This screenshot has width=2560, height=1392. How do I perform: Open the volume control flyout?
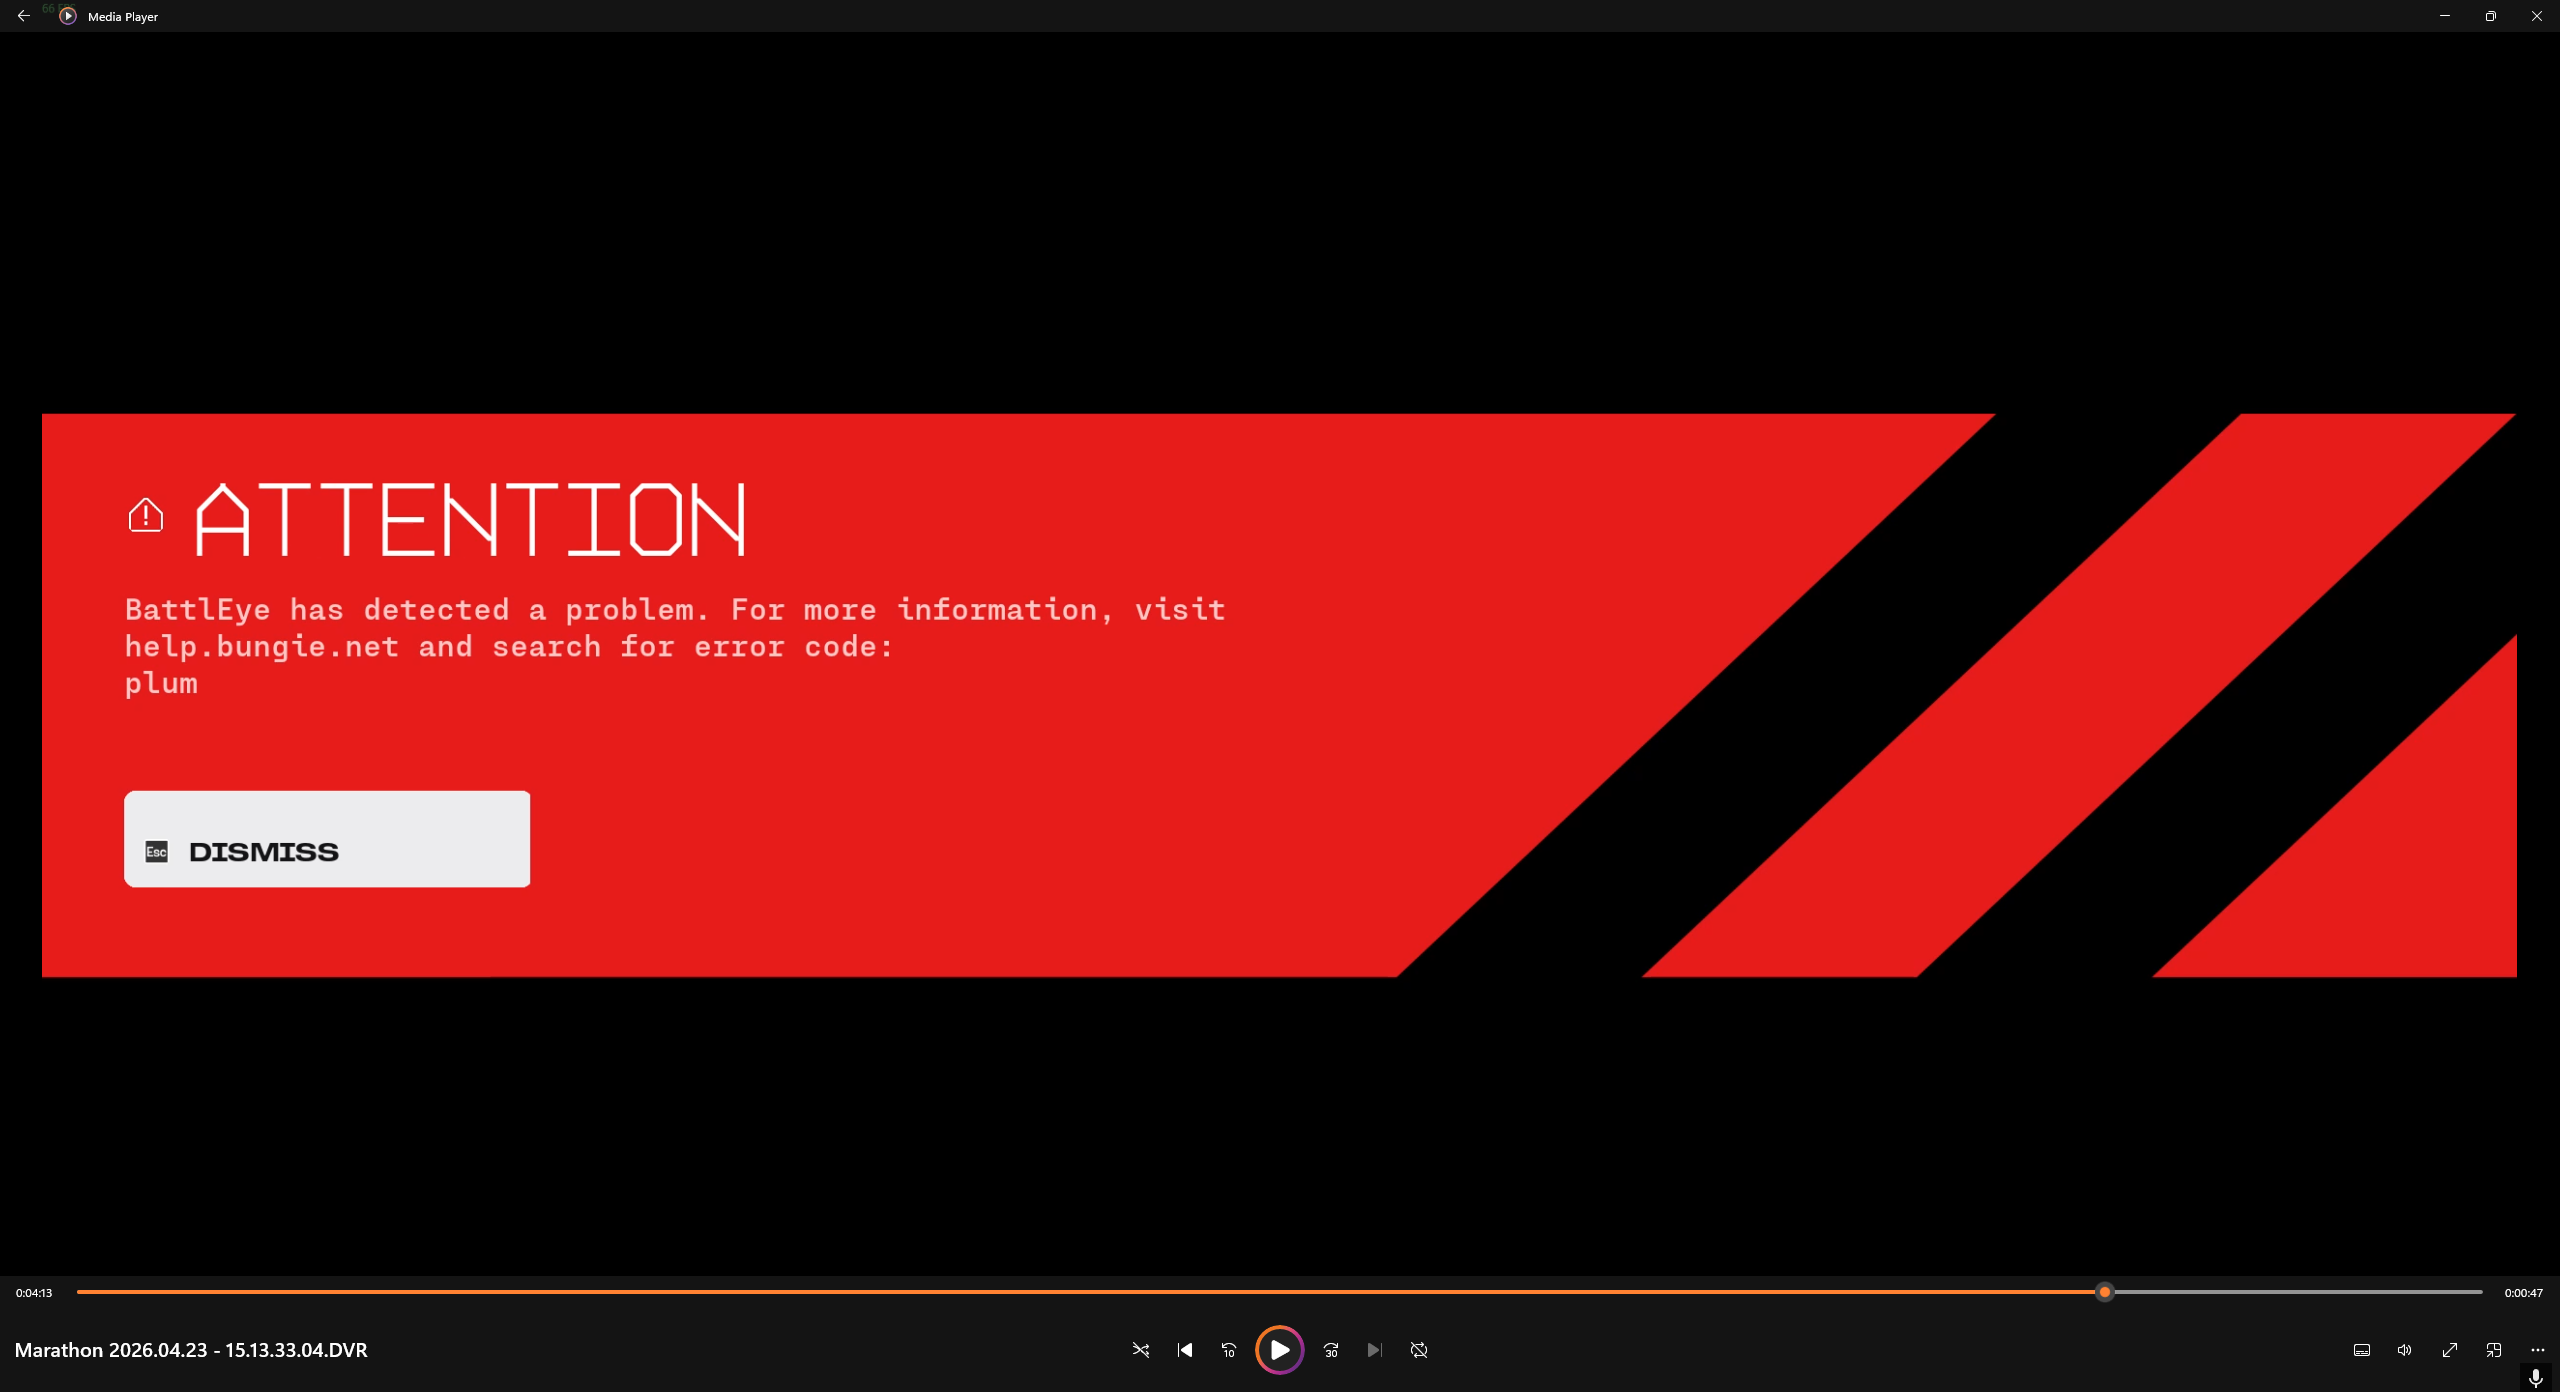[2405, 1350]
